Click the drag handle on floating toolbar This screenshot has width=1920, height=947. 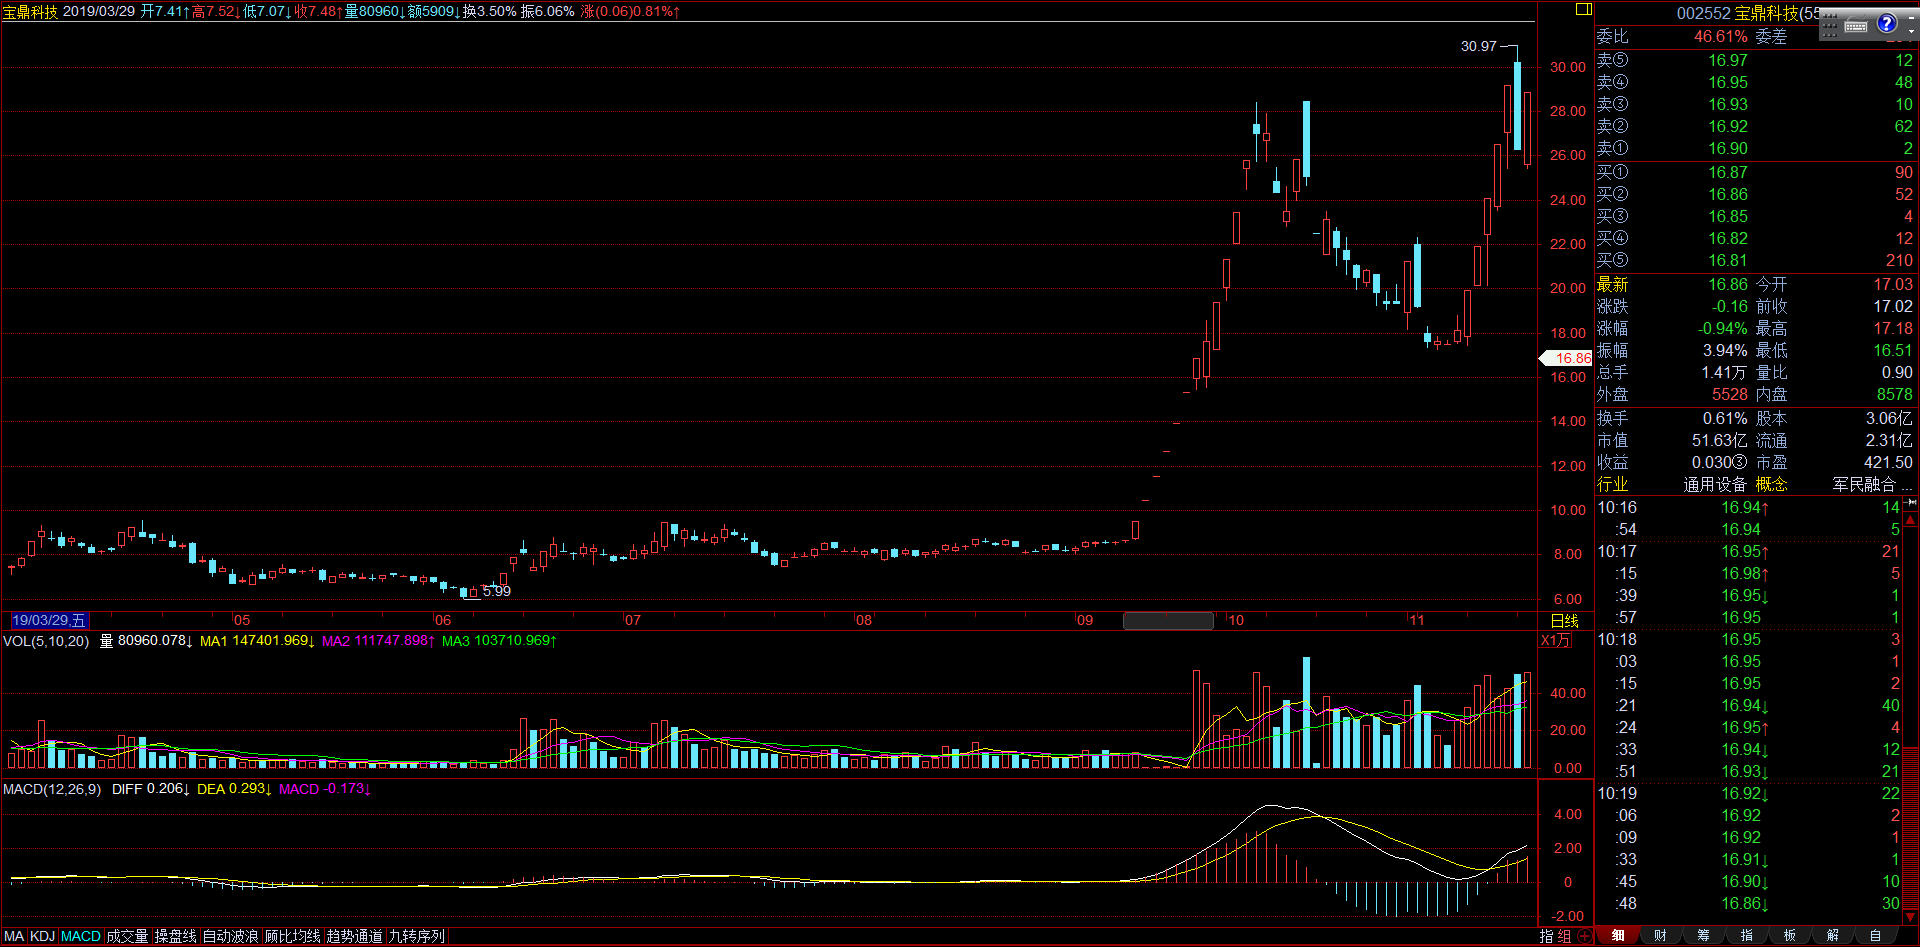pyautogui.click(x=1830, y=26)
